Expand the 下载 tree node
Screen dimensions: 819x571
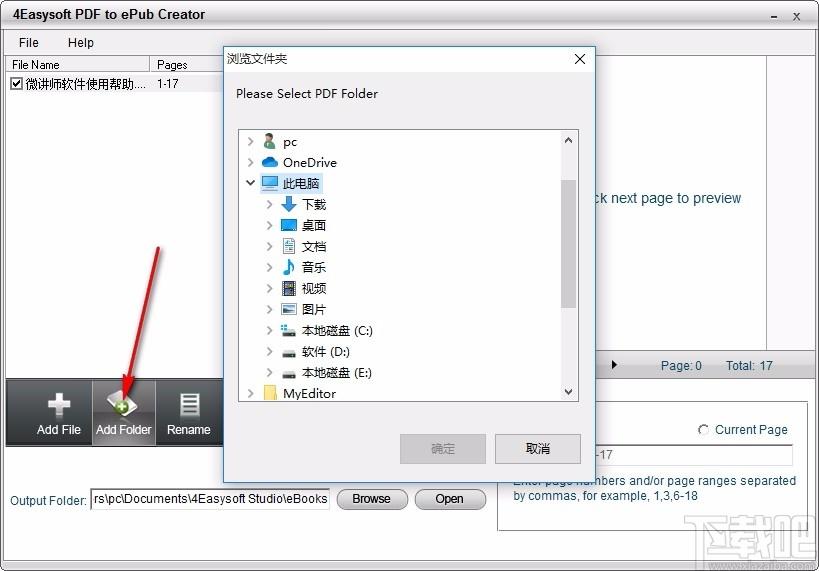270,204
